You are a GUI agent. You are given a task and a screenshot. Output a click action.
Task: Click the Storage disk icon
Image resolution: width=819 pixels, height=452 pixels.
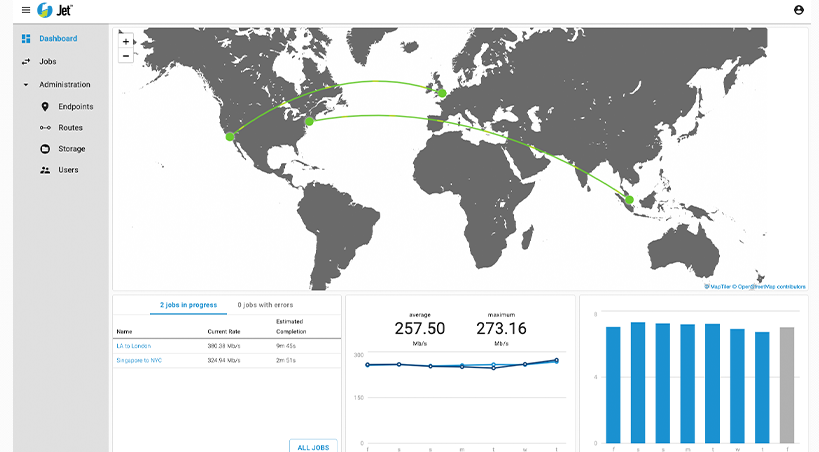45,149
